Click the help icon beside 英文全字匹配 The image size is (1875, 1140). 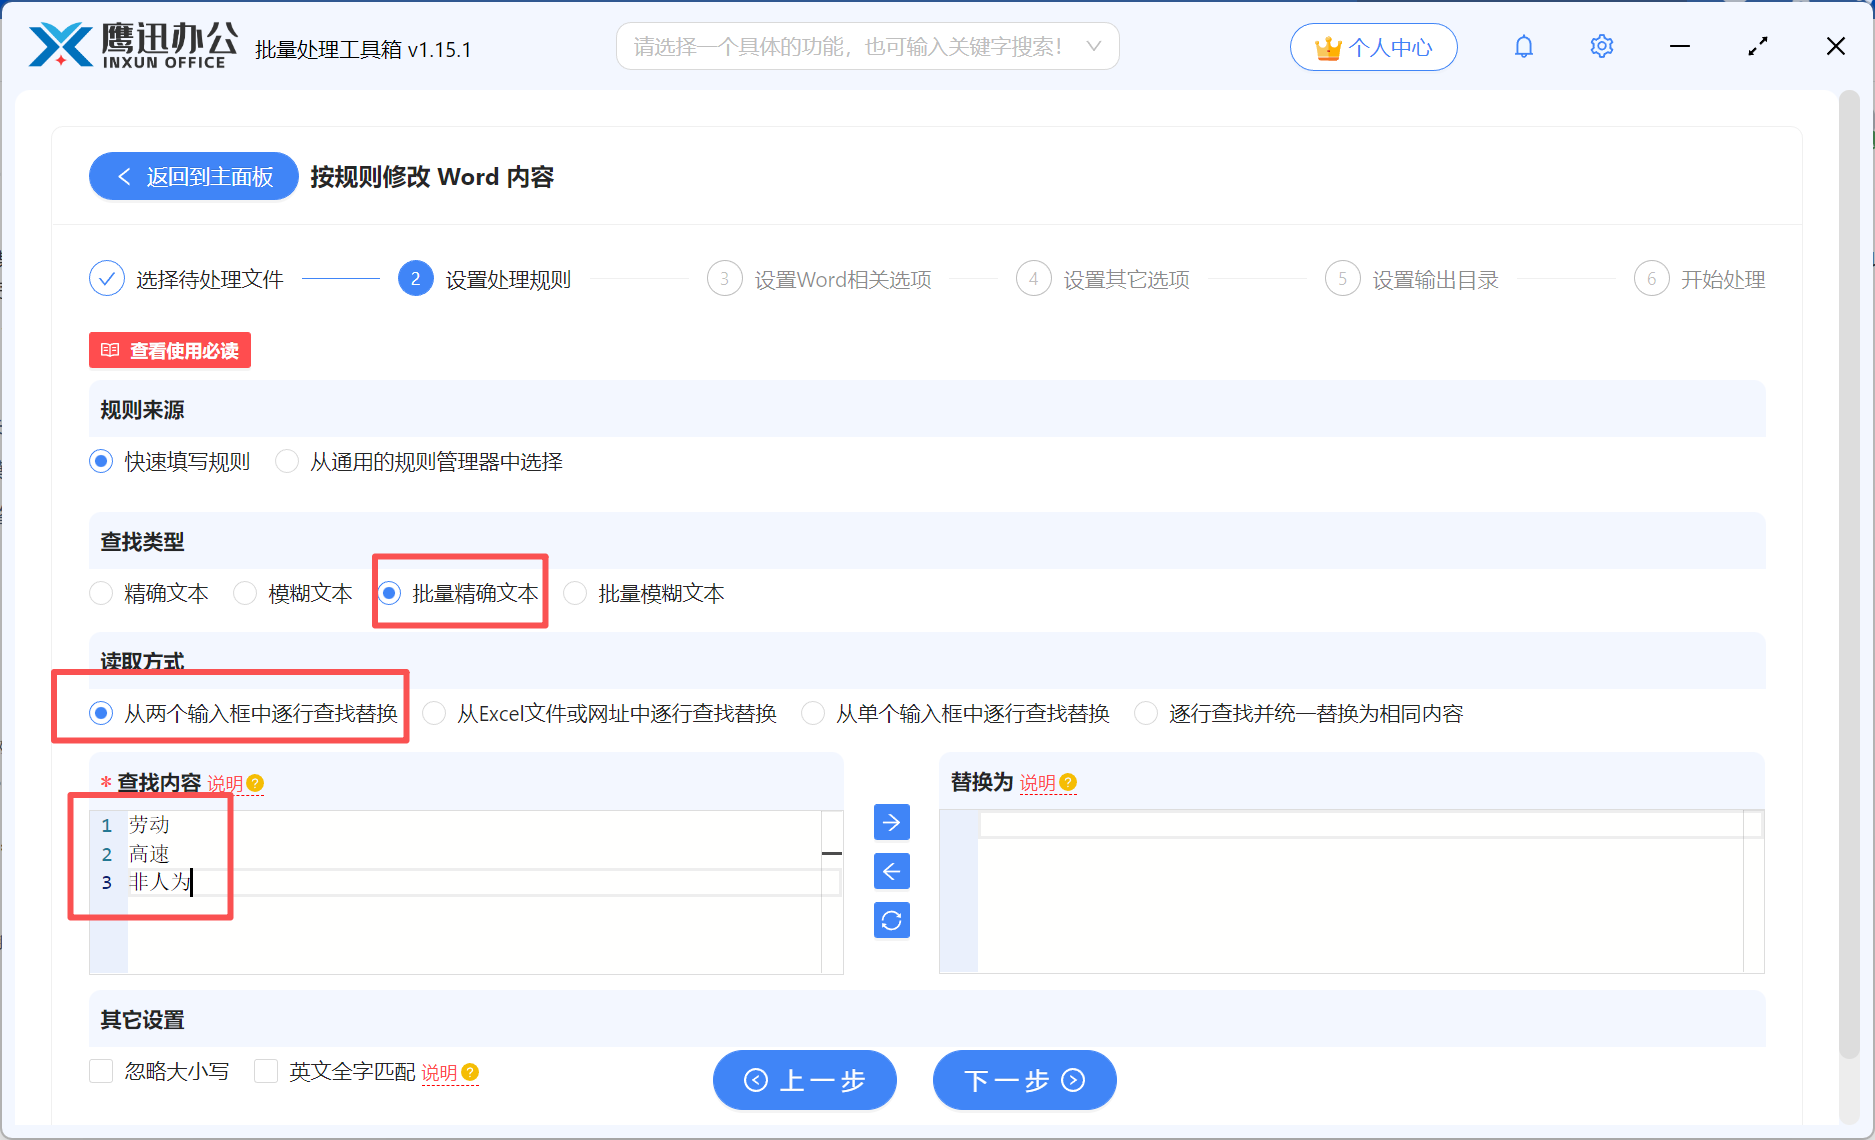pyautogui.click(x=470, y=1072)
